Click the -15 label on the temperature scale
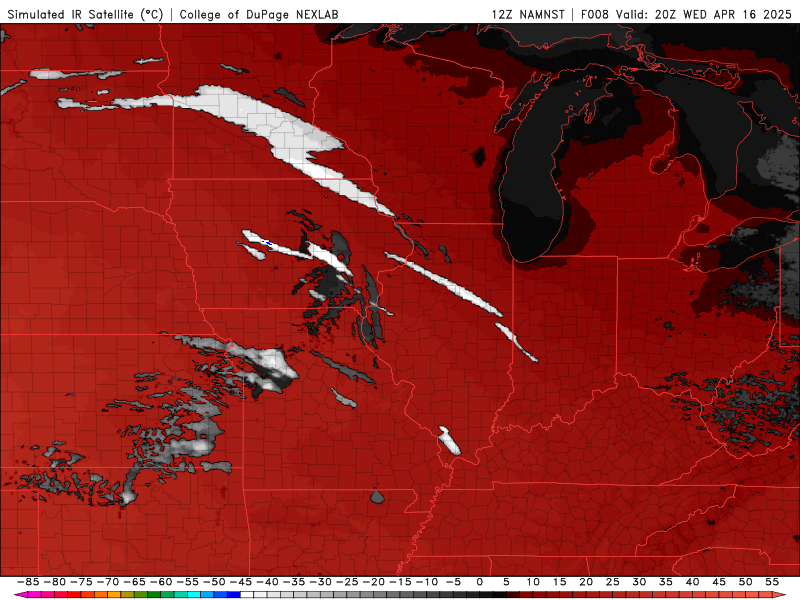The width and height of the screenshot is (800, 600). pyautogui.click(x=399, y=582)
